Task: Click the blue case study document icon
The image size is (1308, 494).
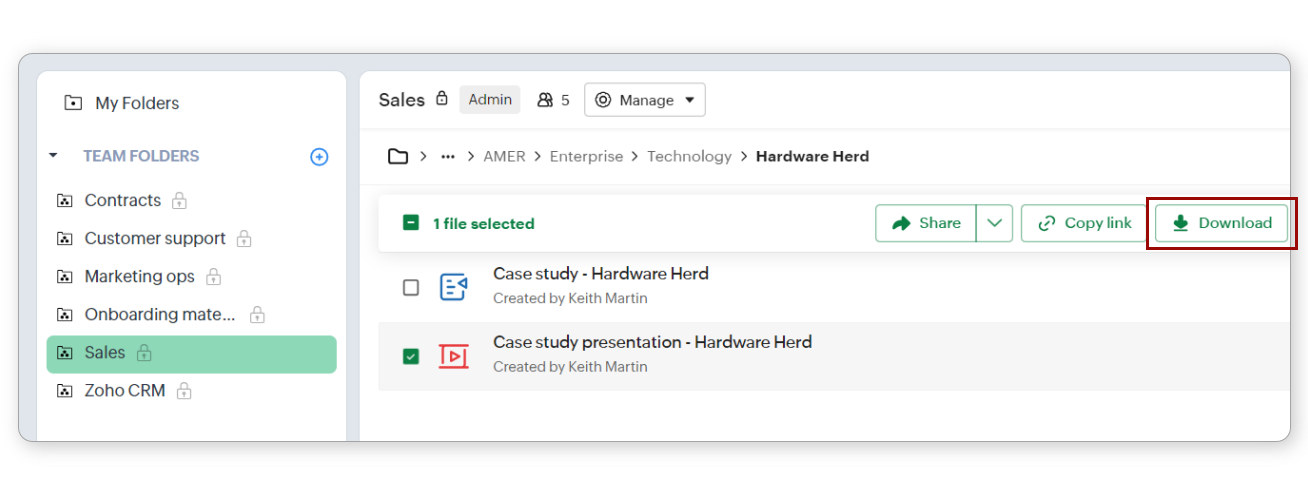Action: click(x=453, y=287)
